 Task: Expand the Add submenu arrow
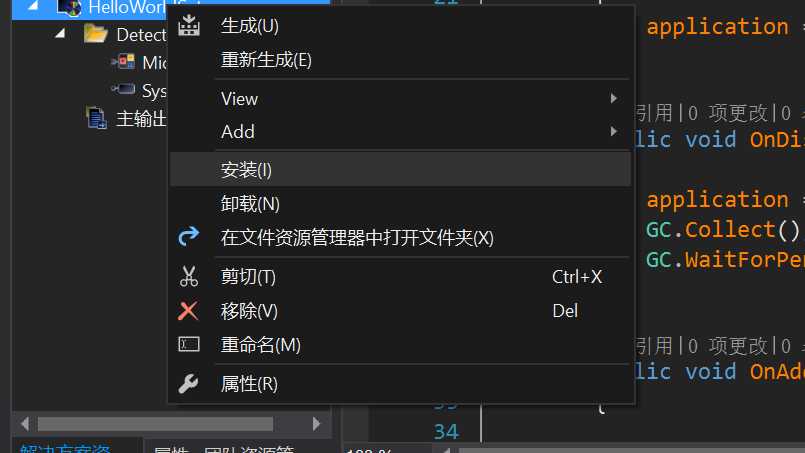(614, 131)
